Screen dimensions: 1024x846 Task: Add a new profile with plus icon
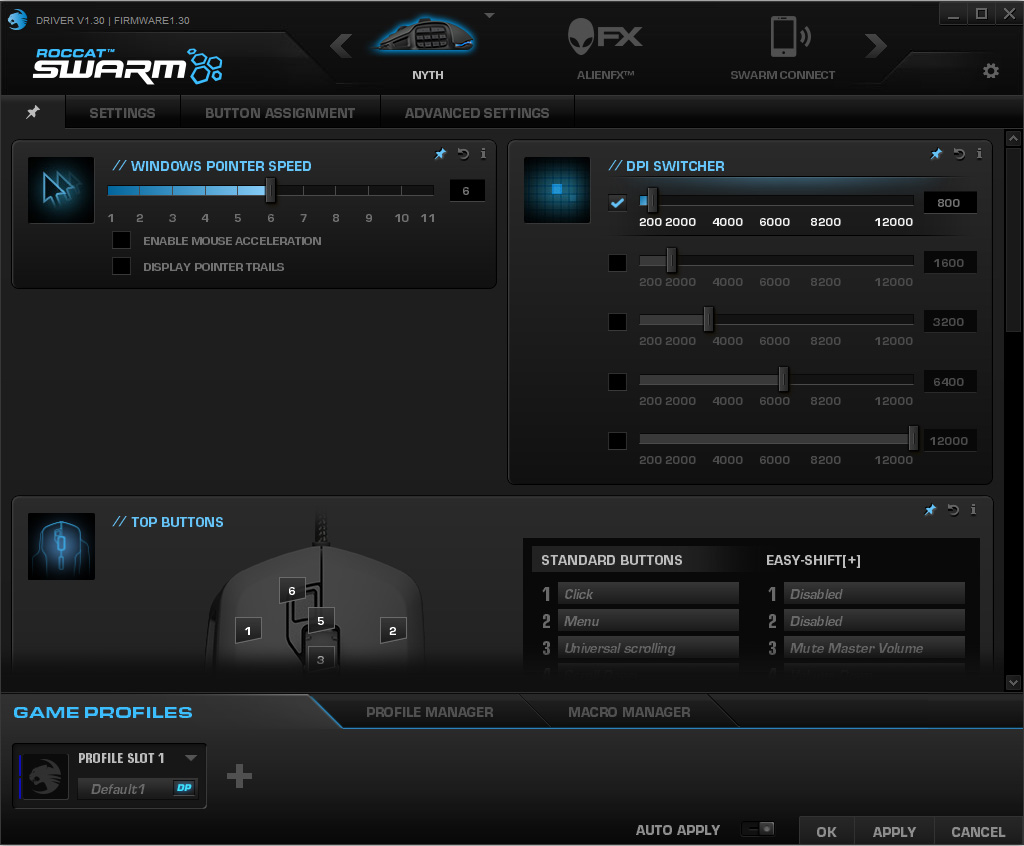point(239,776)
